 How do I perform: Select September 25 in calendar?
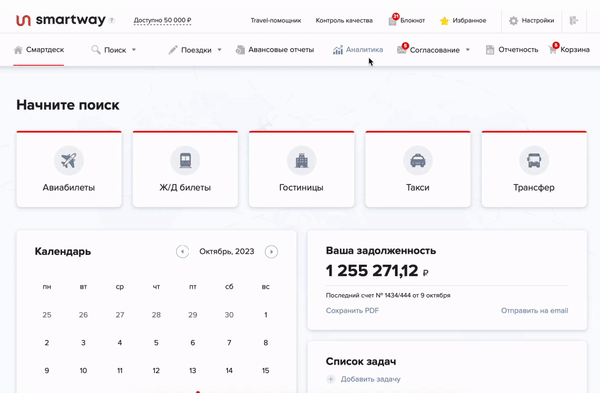(47, 315)
